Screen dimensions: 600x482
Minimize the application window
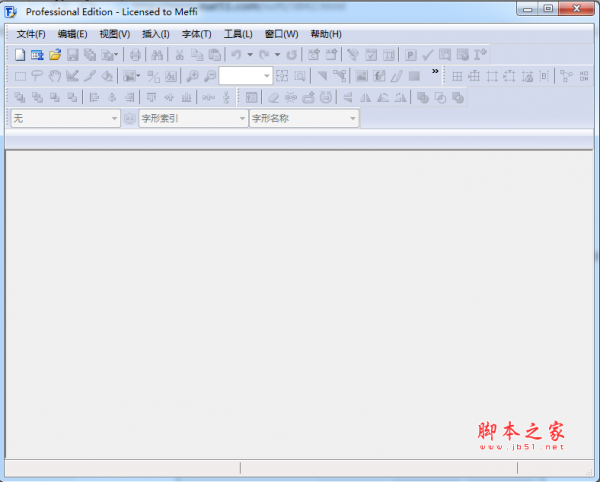pos(528,8)
